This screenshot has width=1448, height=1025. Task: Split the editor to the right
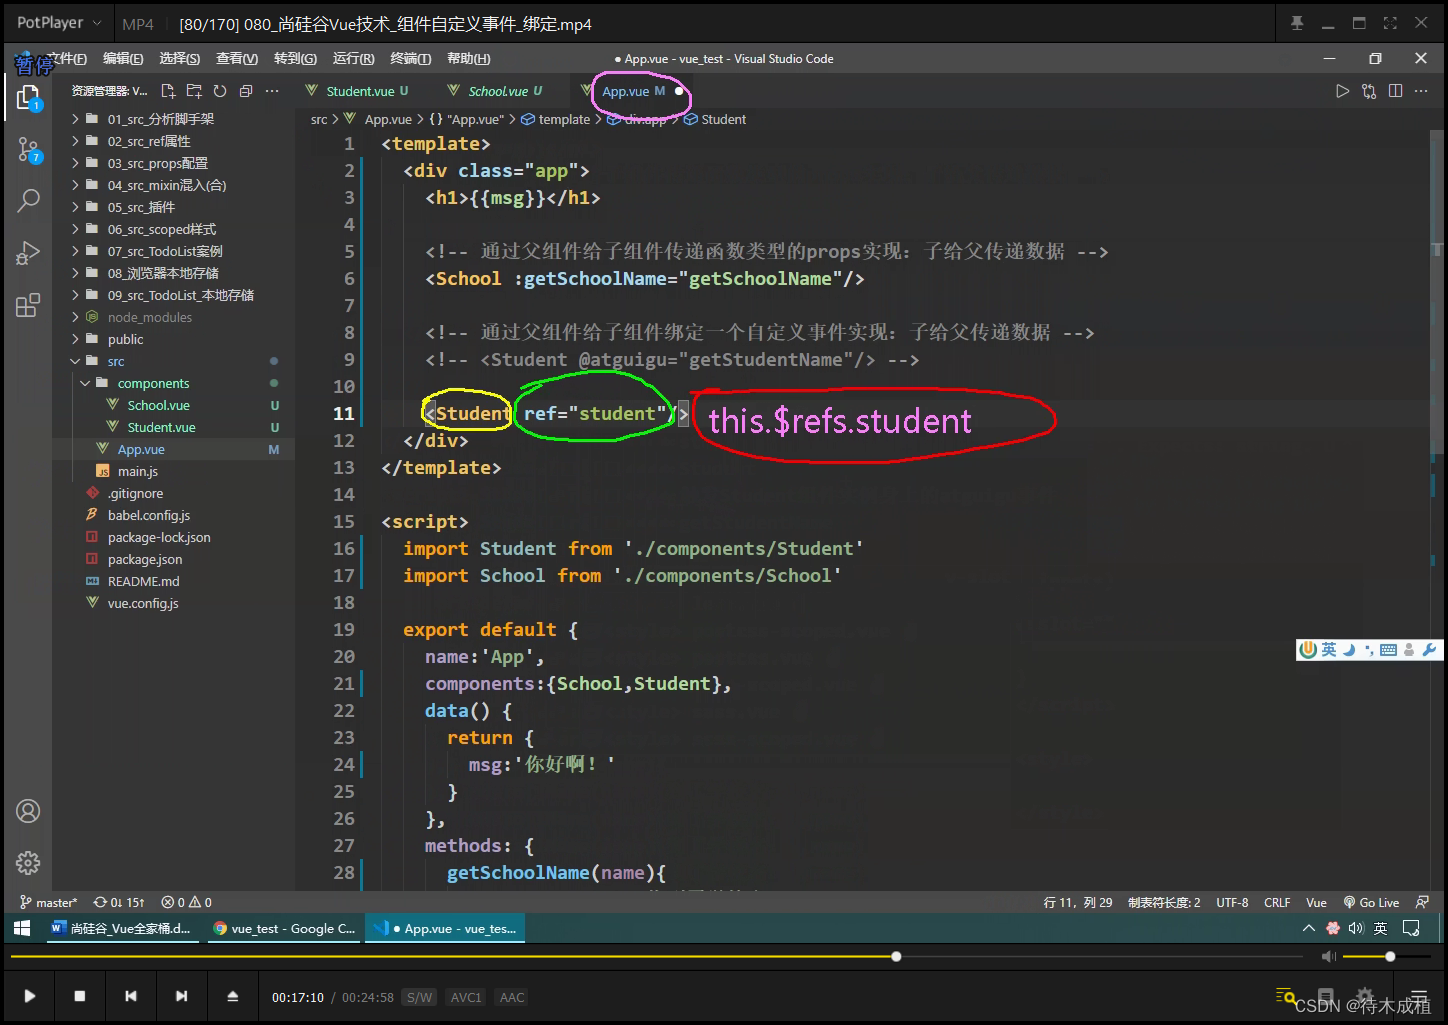click(x=1395, y=91)
